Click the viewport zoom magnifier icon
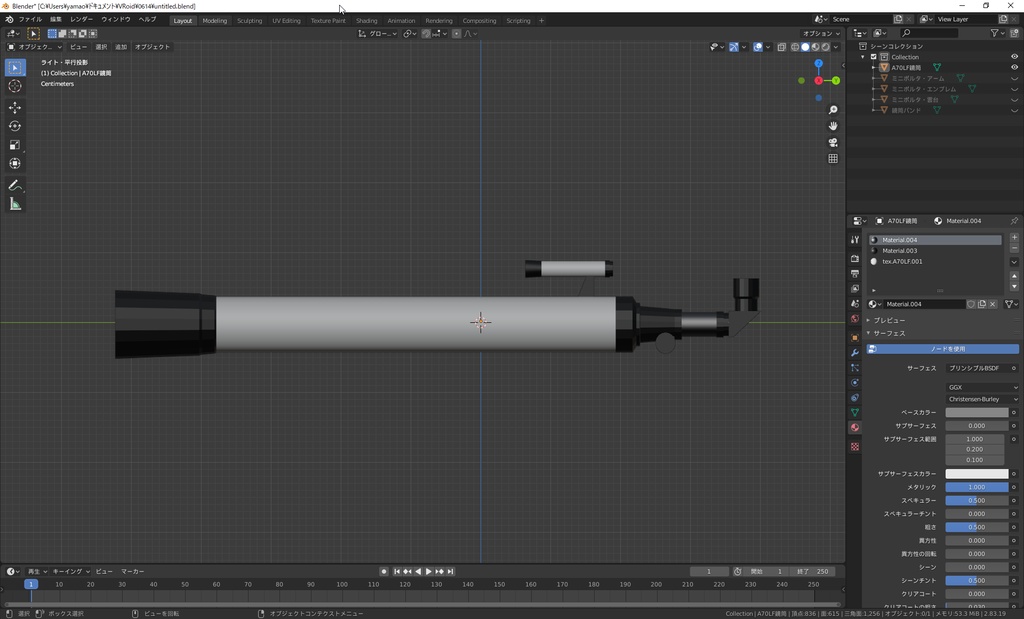This screenshot has width=1024, height=619. (x=833, y=110)
